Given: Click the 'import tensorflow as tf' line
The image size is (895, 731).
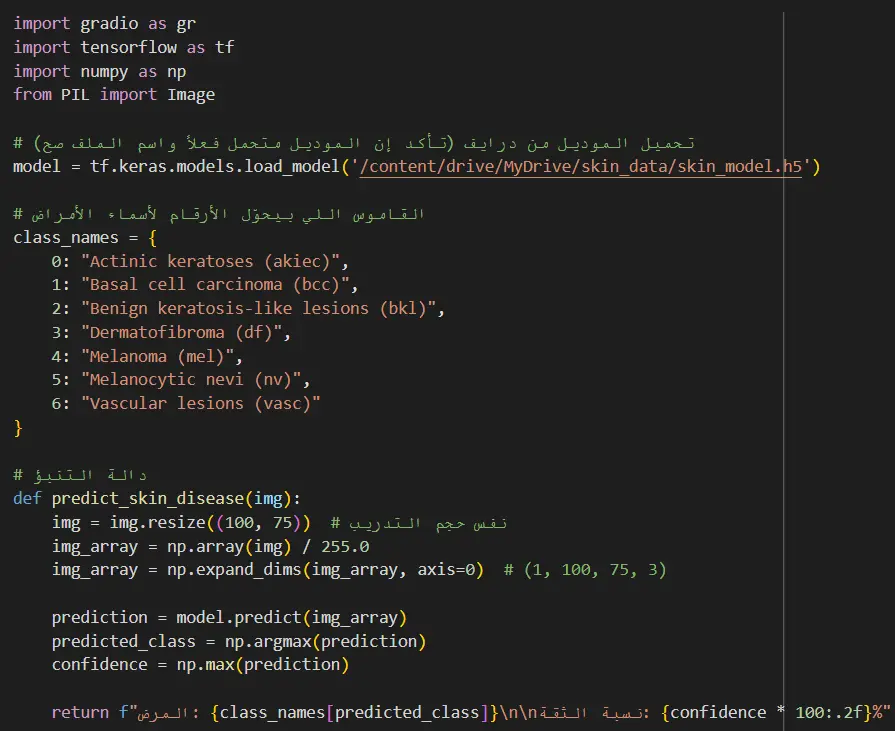Looking at the screenshot, I should tap(124, 47).
